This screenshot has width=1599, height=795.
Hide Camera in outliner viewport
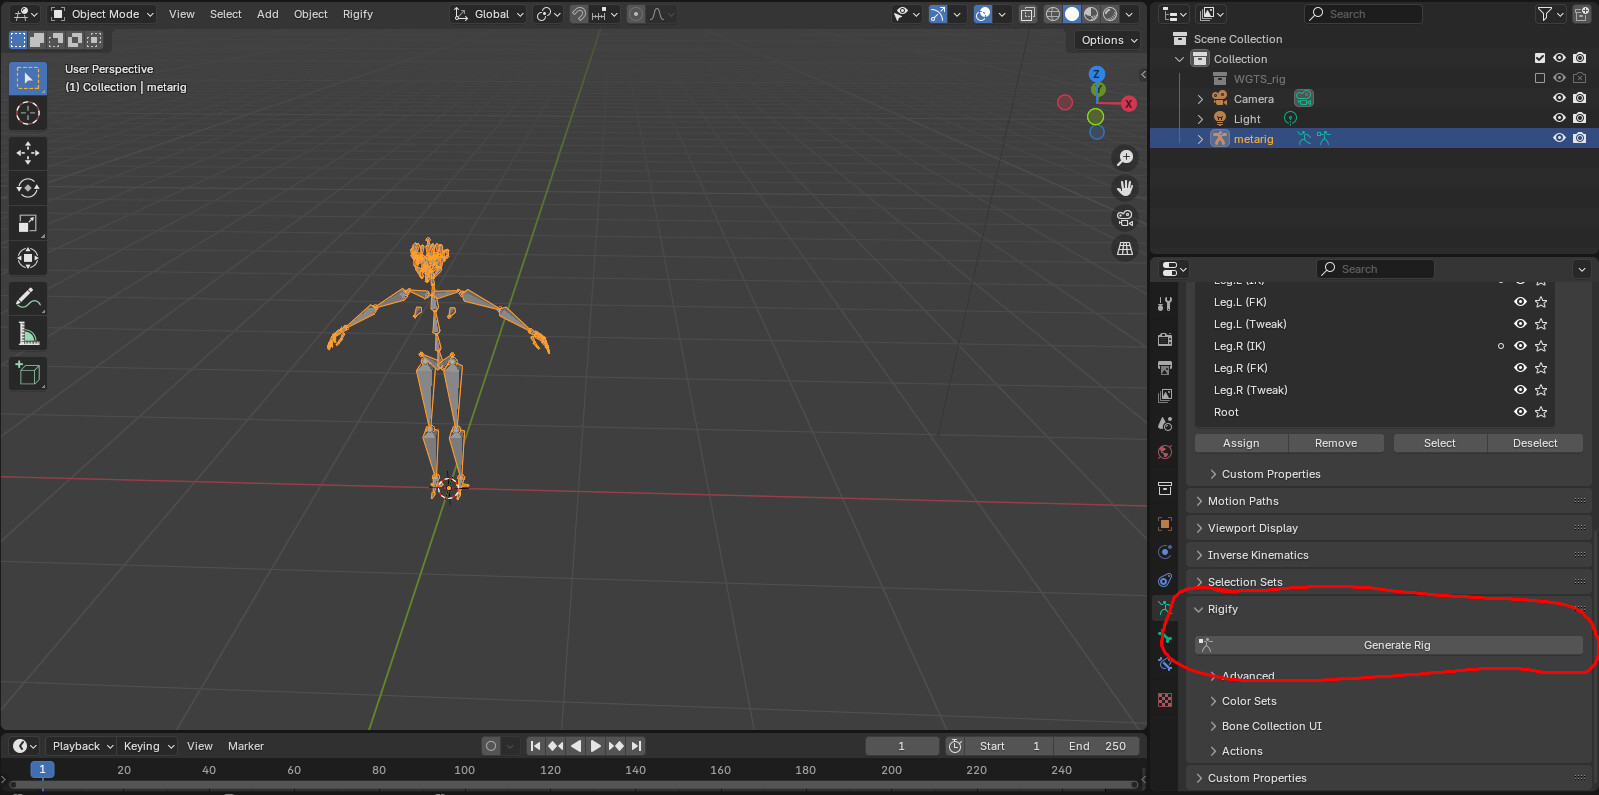point(1559,98)
